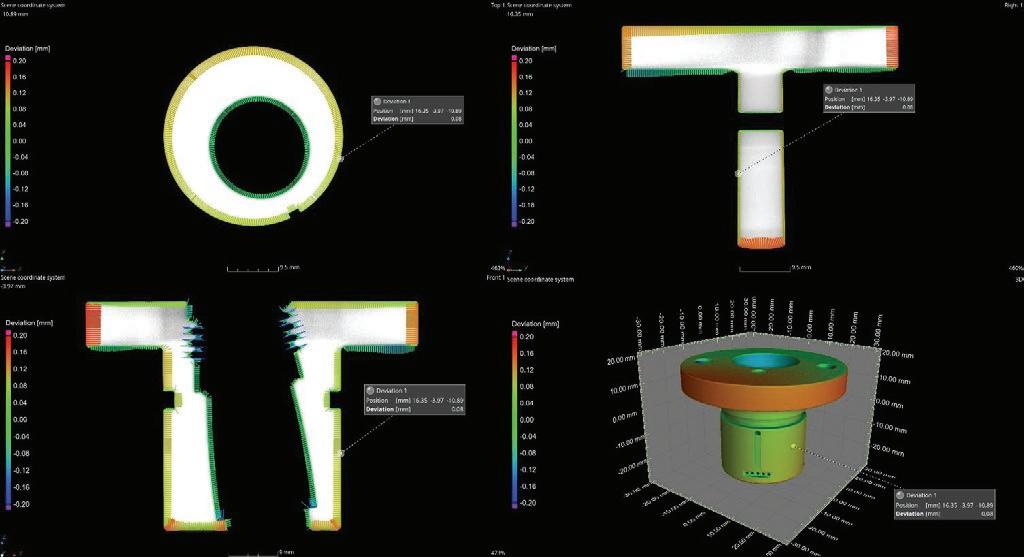Select the Top 1 view label

(x=498, y=5)
